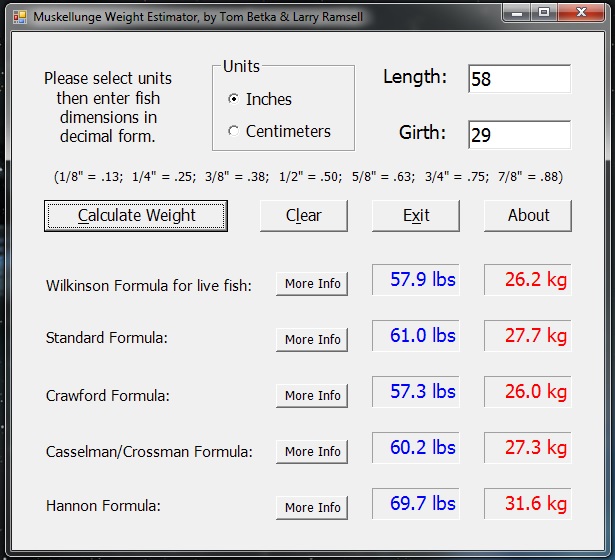Click Wilkinson result 57.9 lbs field
Viewport: 615px width, 560px height.
pyautogui.click(x=416, y=280)
